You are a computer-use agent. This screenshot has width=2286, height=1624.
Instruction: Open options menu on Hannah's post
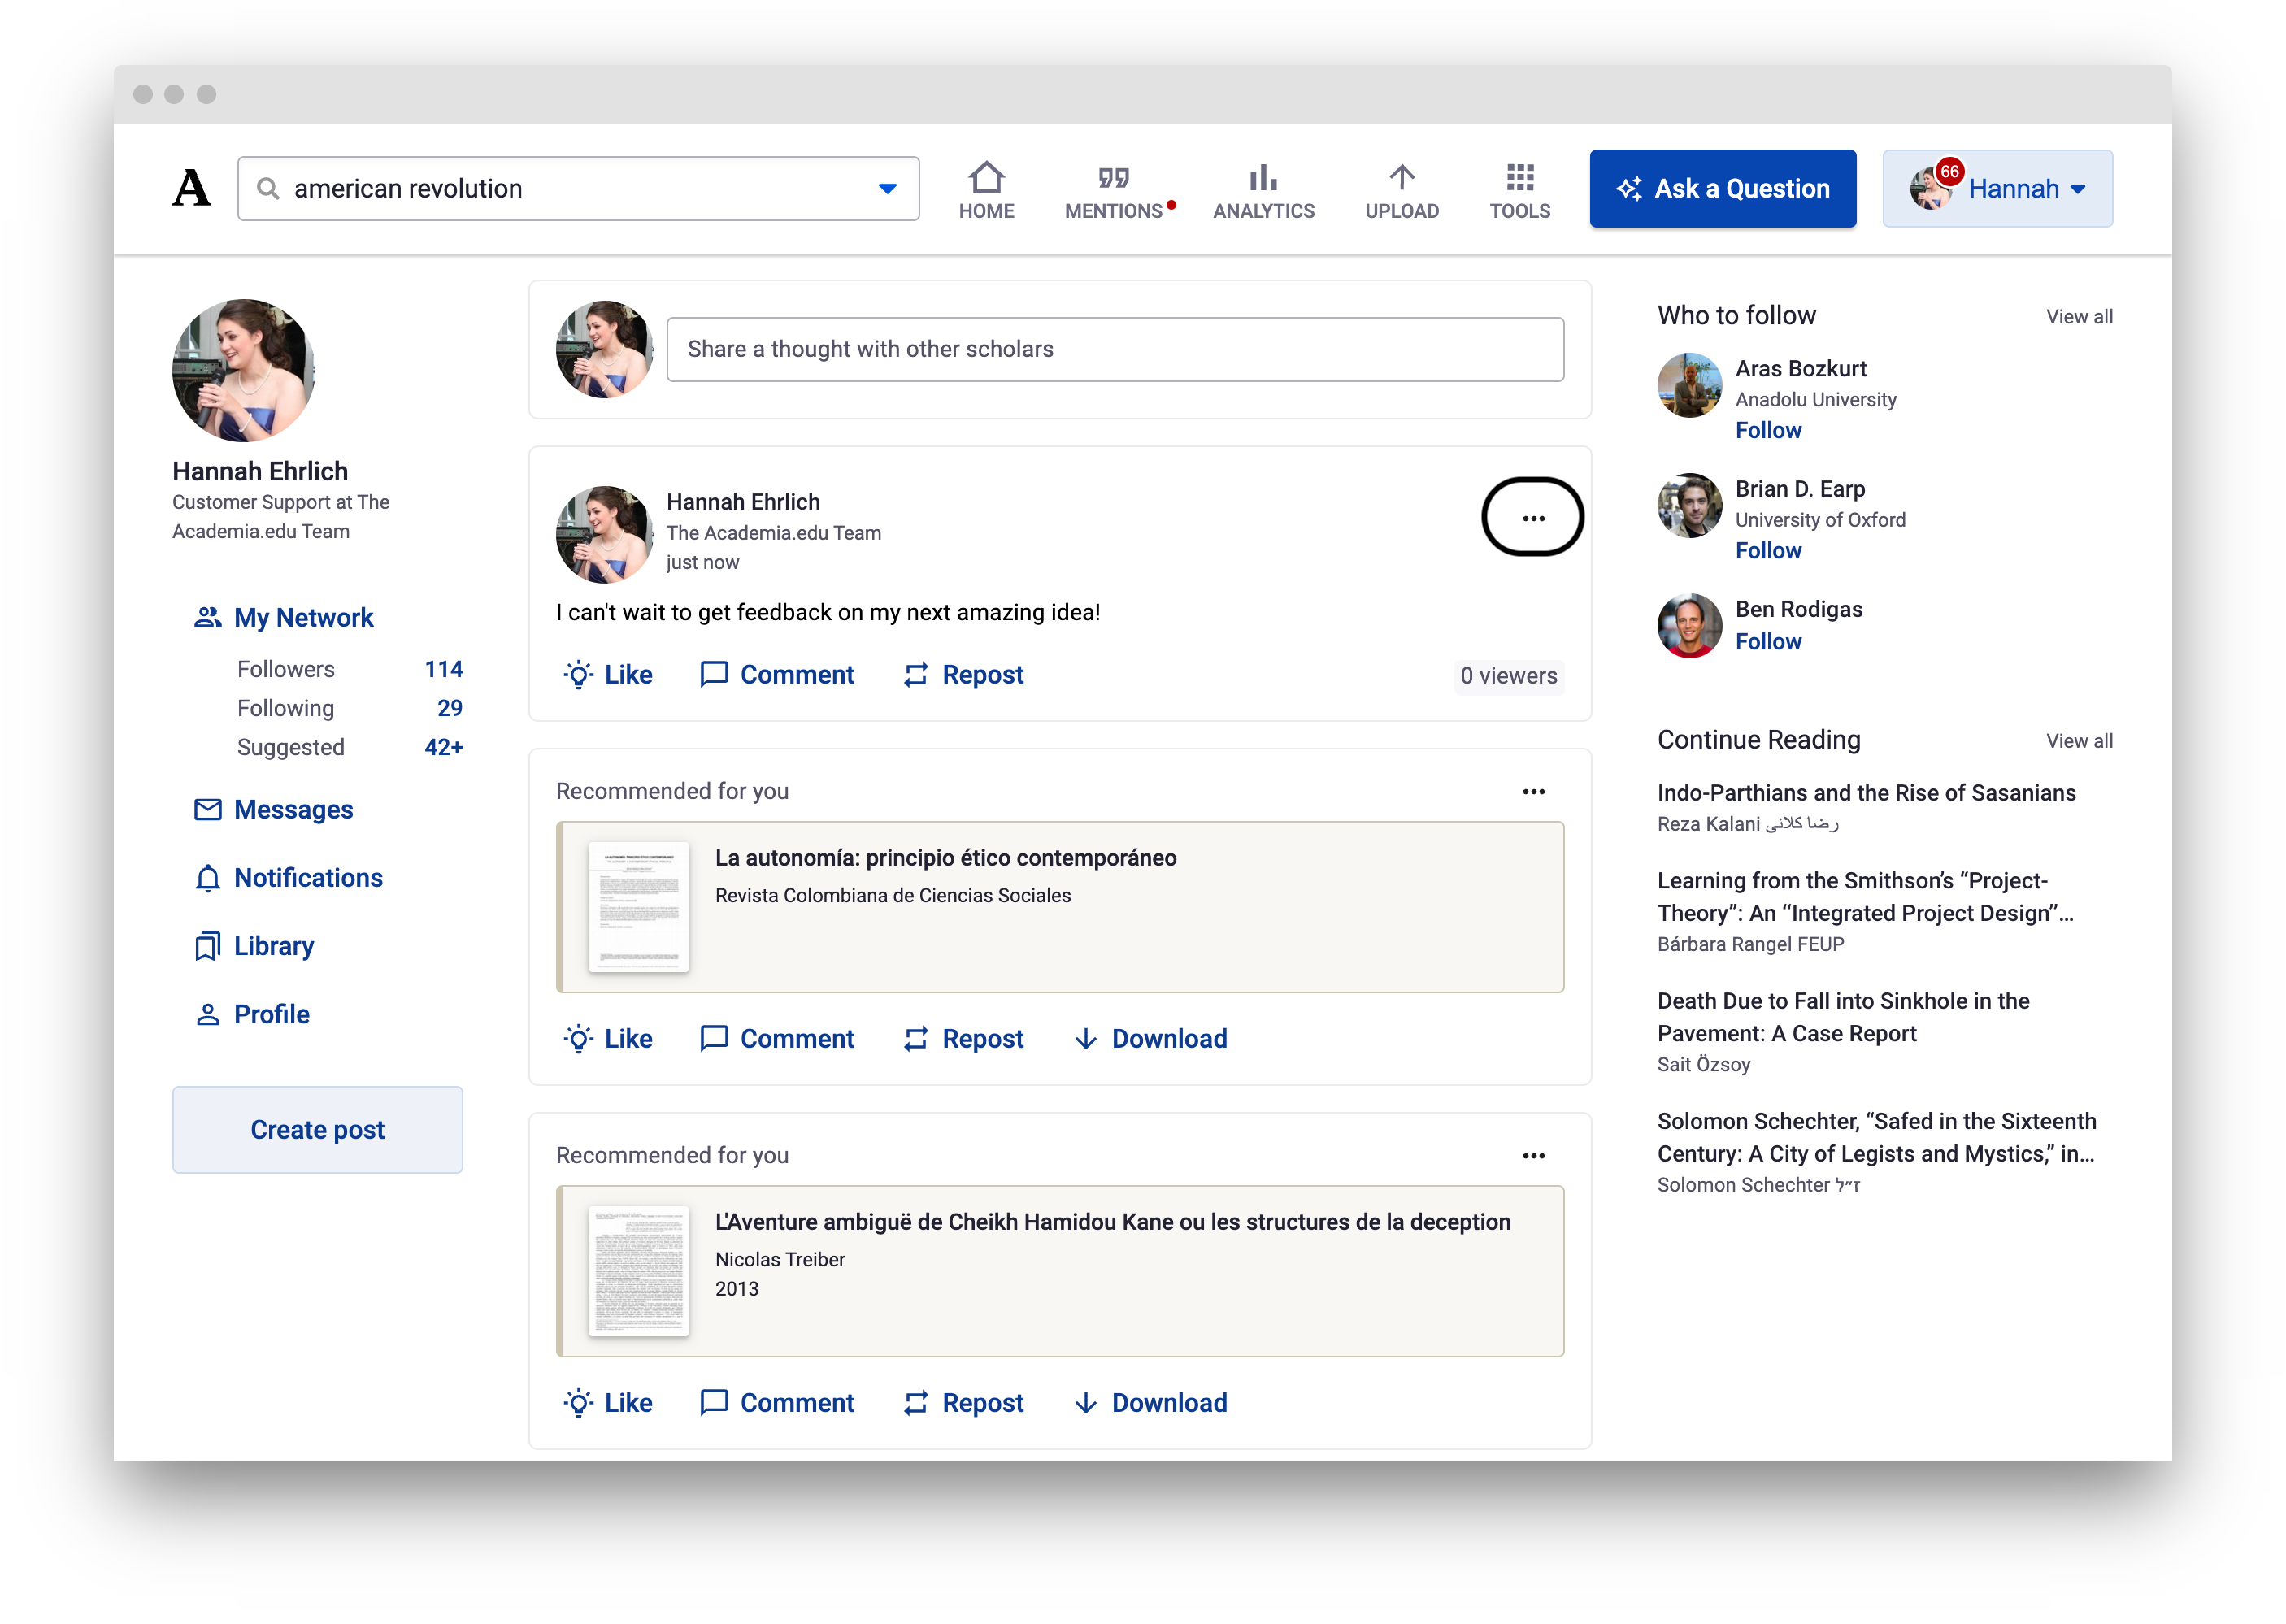coord(1533,517)
